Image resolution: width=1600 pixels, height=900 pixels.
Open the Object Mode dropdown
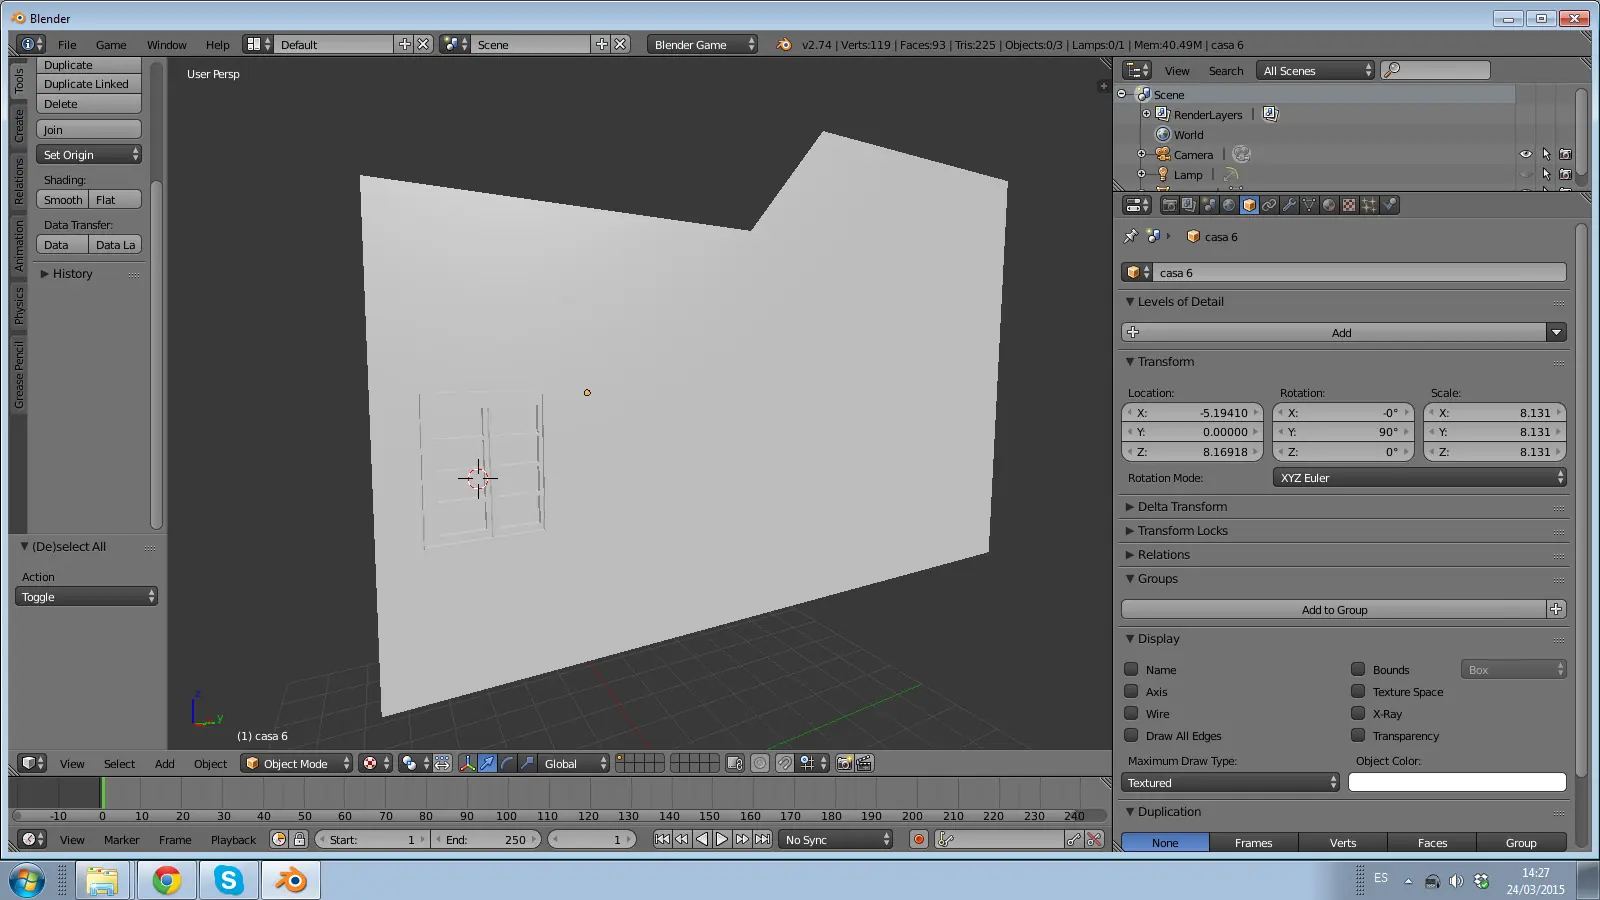pos(297,763)
